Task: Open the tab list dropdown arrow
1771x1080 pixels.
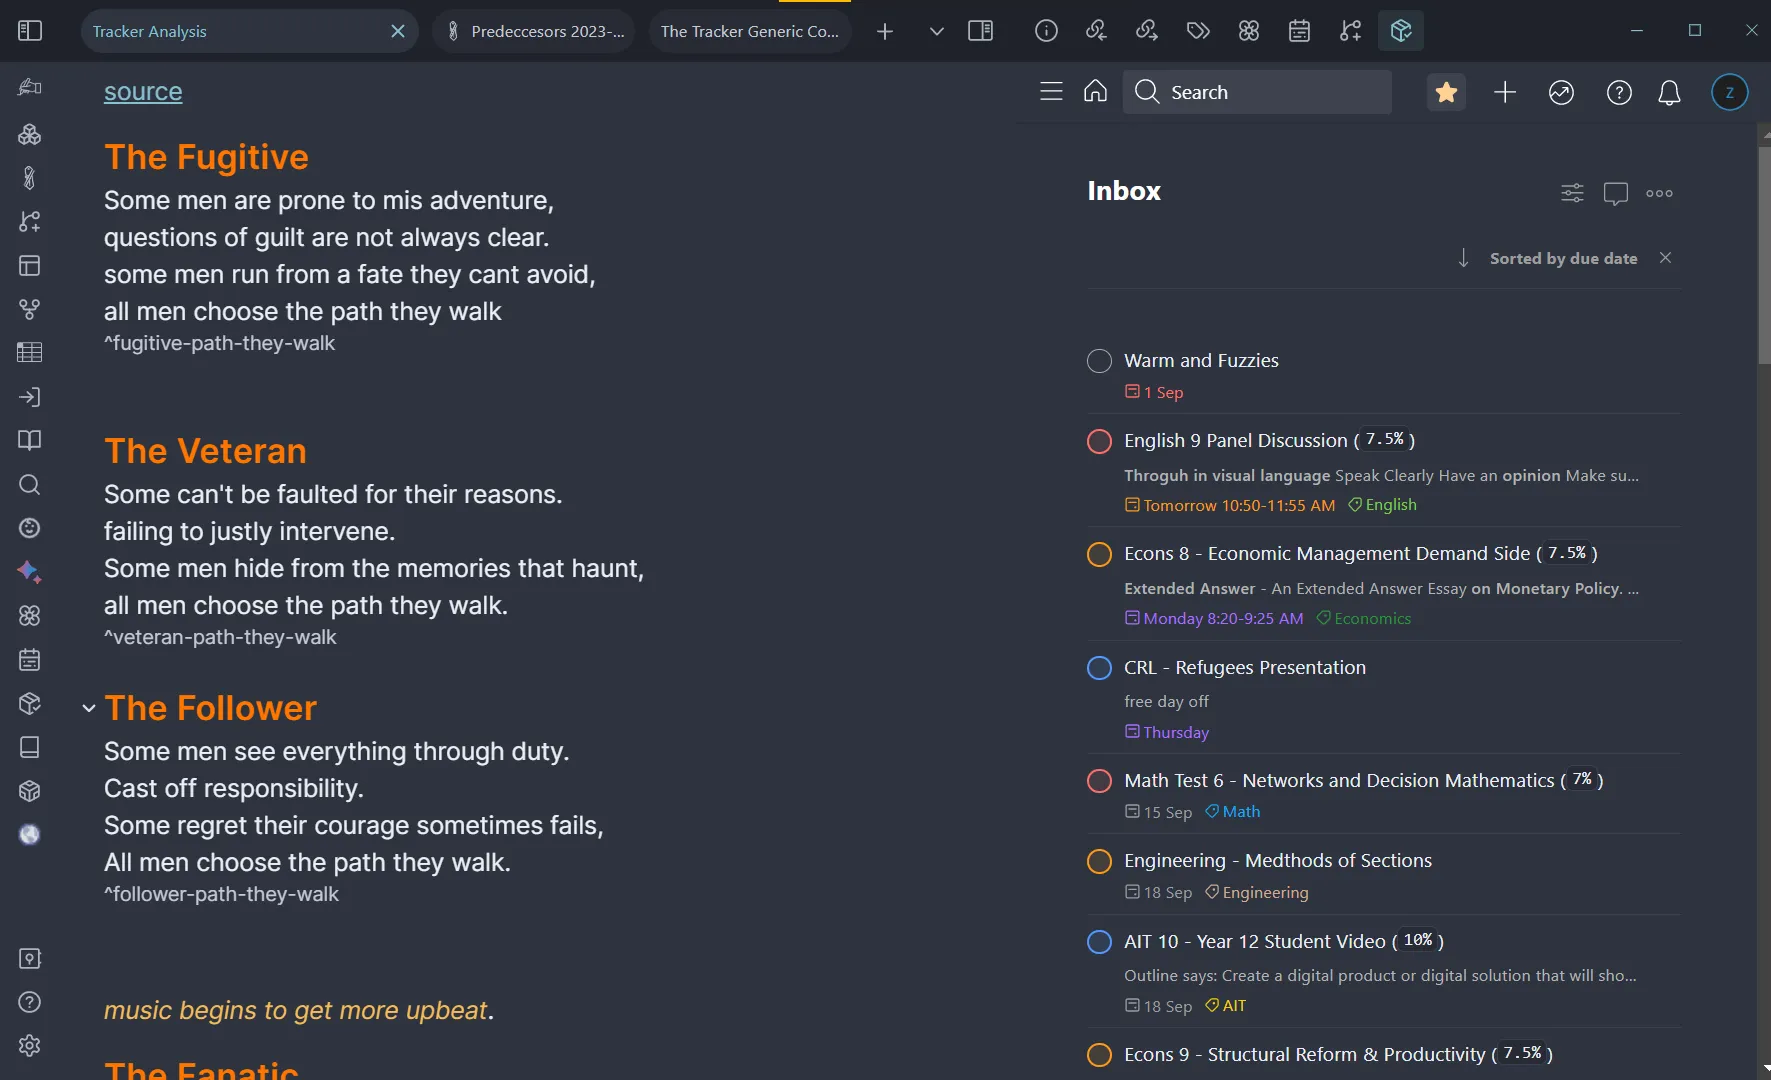Action: [x=936, y=31]
